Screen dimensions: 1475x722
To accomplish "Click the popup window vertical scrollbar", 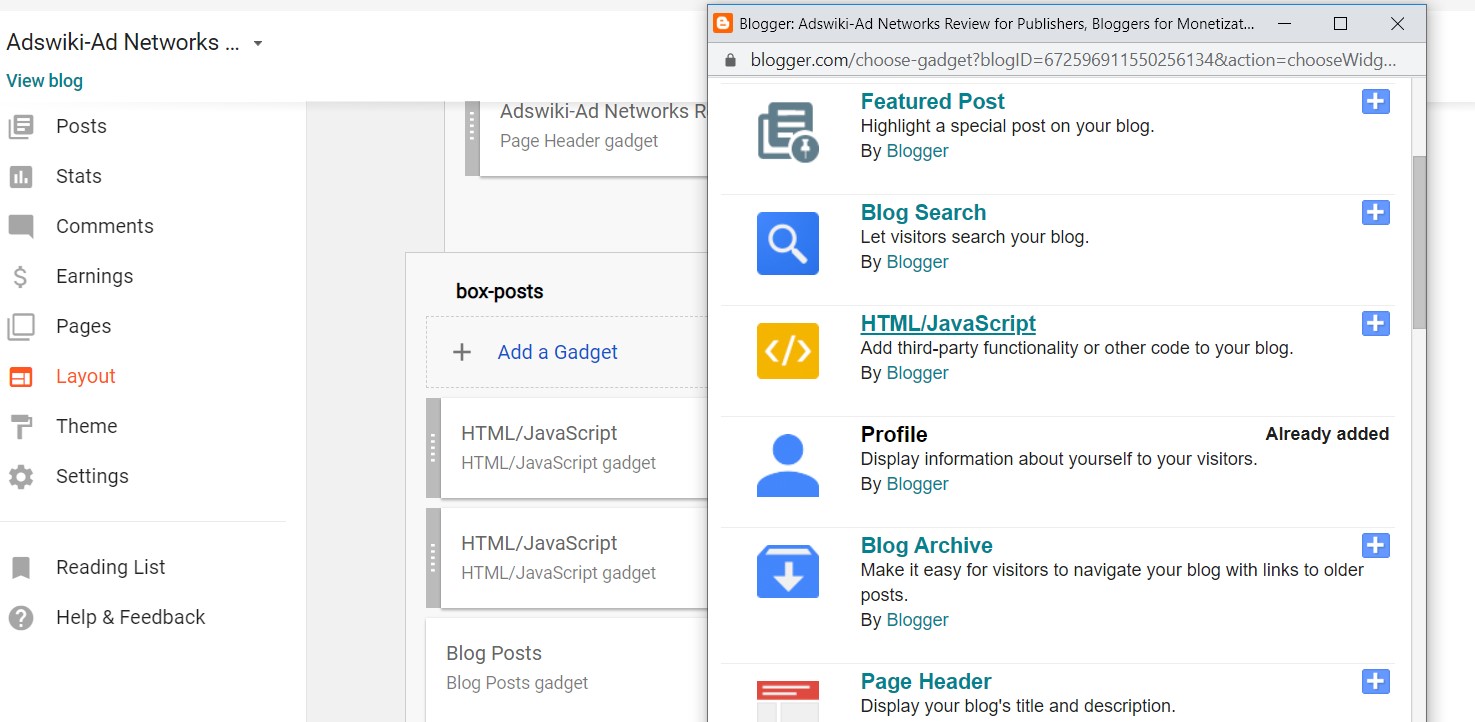I will [1419, 242].
